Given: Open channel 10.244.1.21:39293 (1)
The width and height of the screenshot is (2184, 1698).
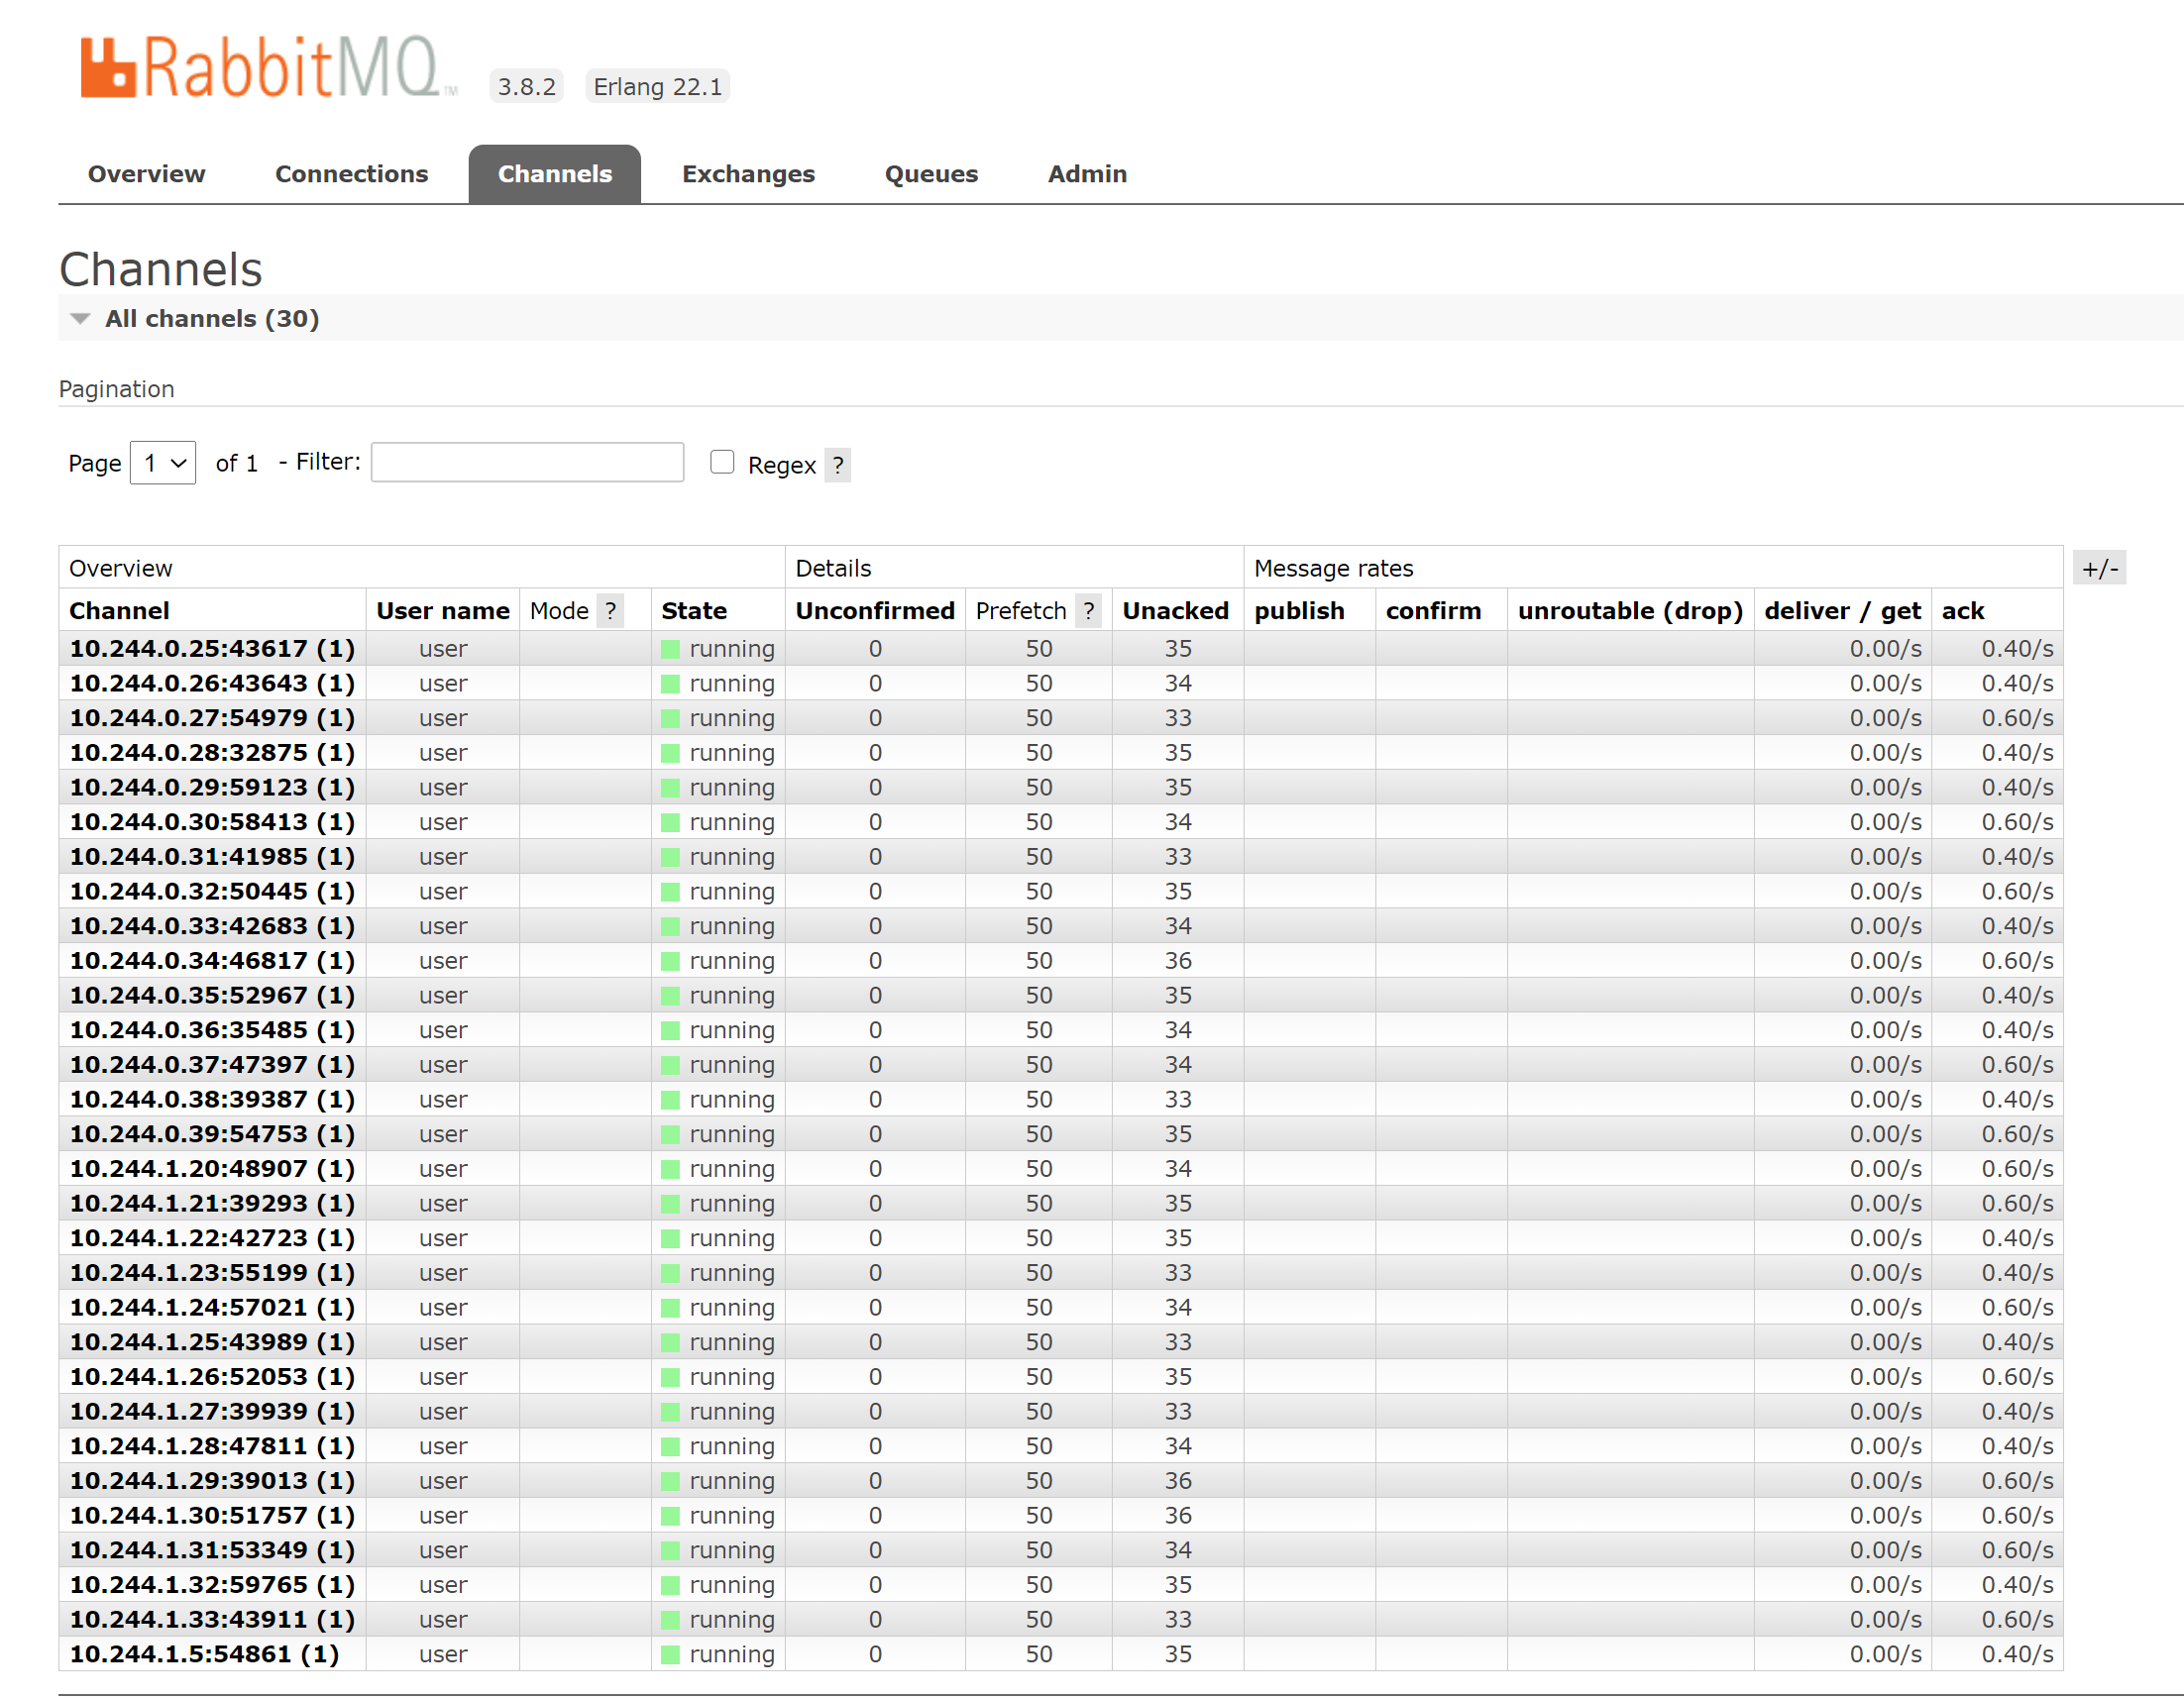Looking at the screenshot, I should coord(212,1204).
